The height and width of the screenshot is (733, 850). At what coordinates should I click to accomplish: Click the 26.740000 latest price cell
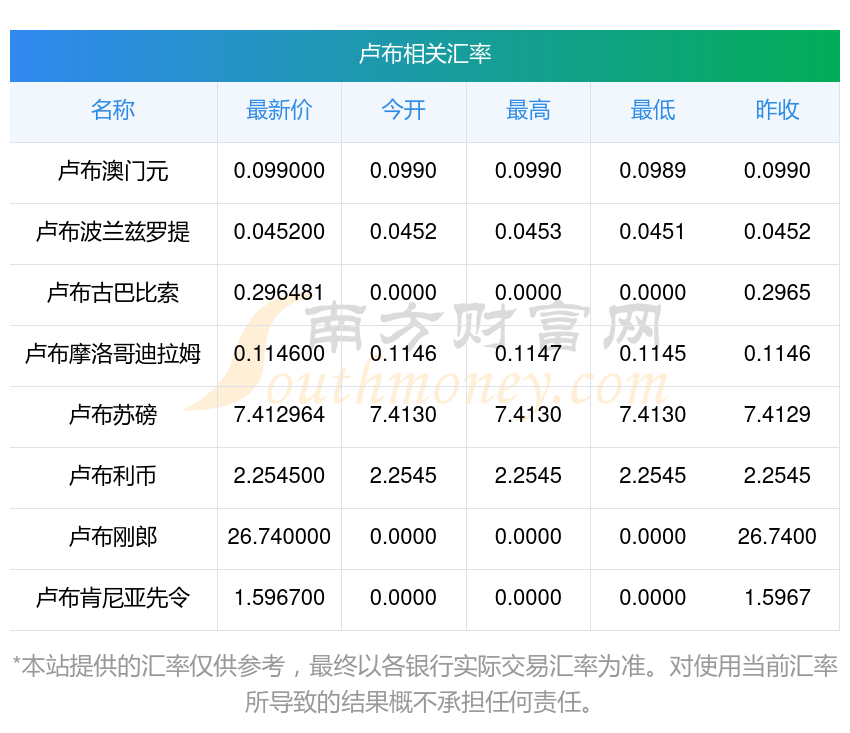[x=279, y=537]
